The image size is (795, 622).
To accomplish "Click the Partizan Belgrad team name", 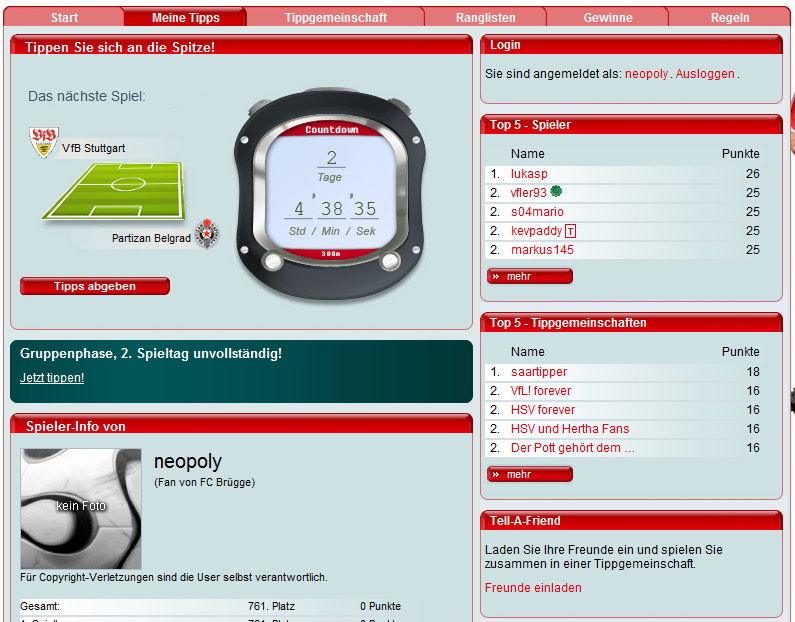I will [151, 238].
